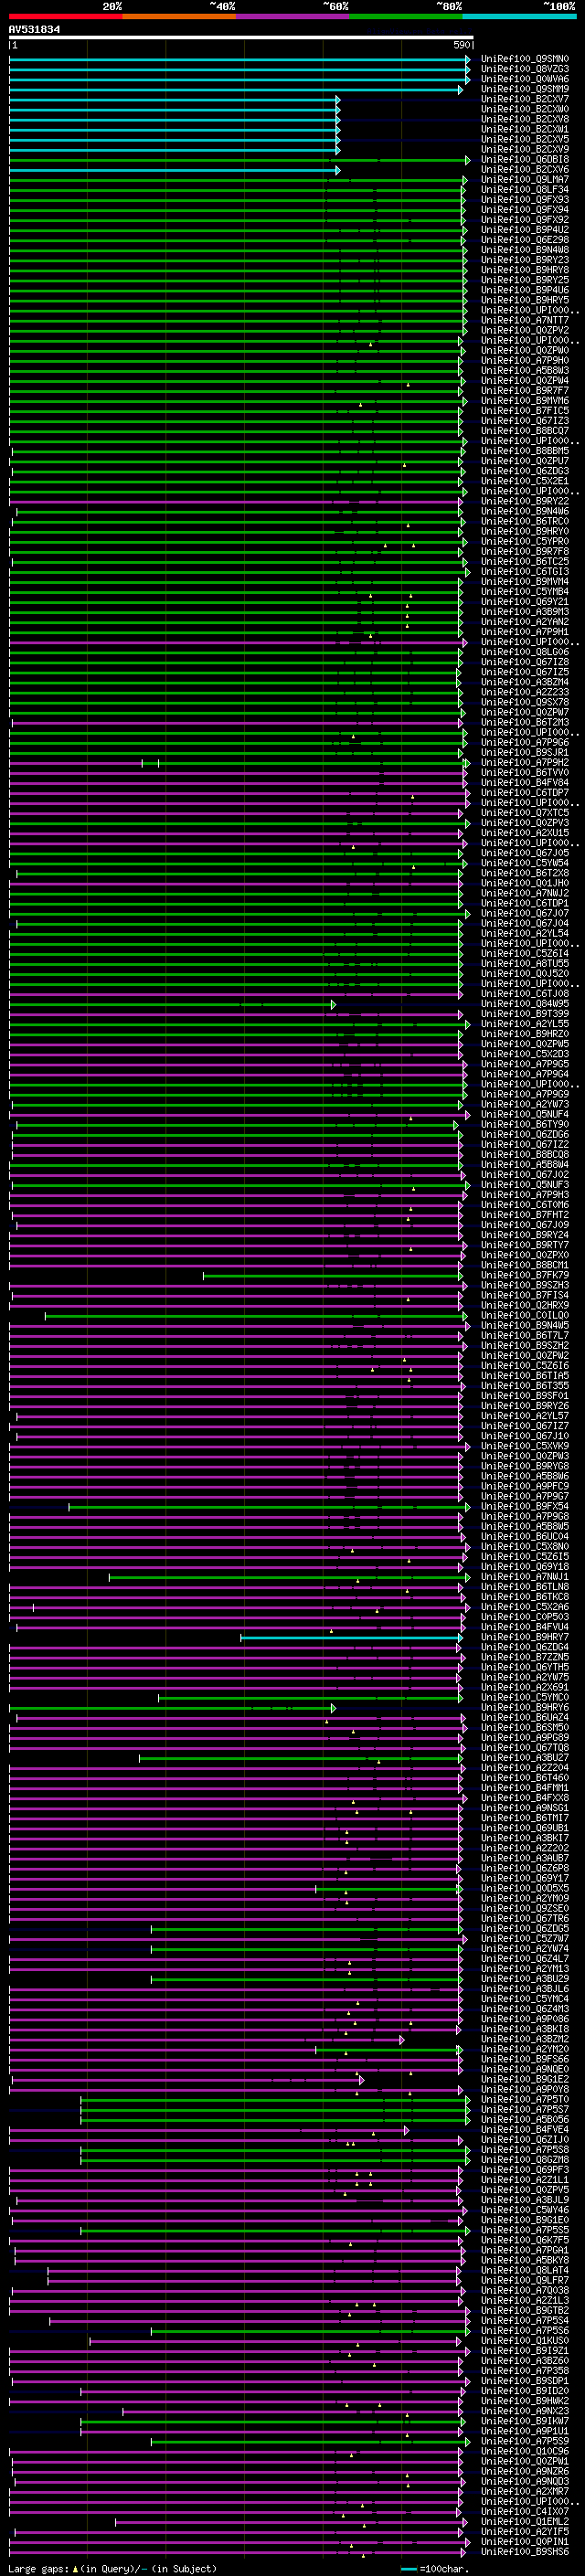This screenshot has width=585, height=2576.
Task: Click the green ~80% identity legend segment
Action: [x=406, y=16]
